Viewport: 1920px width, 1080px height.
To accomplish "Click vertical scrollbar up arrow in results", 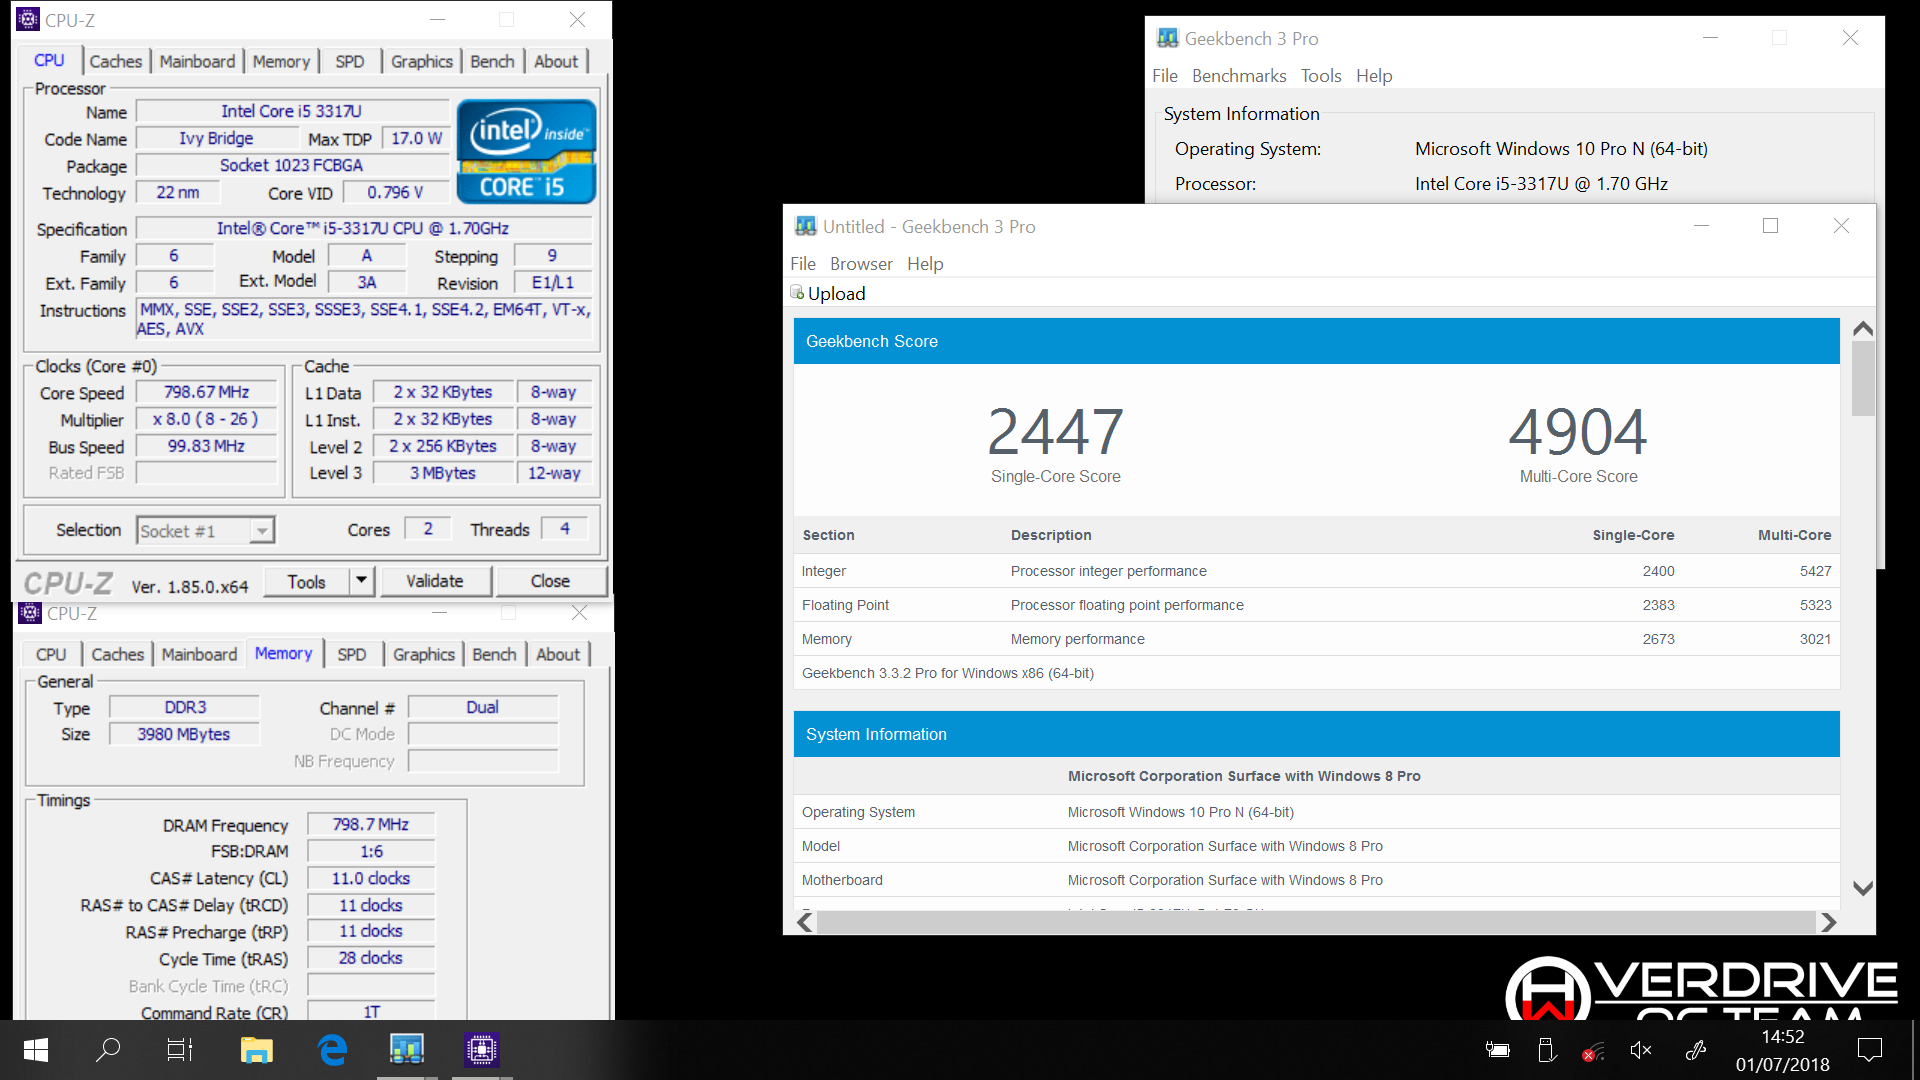I will pyautogui.click(x=1863, y=328).
